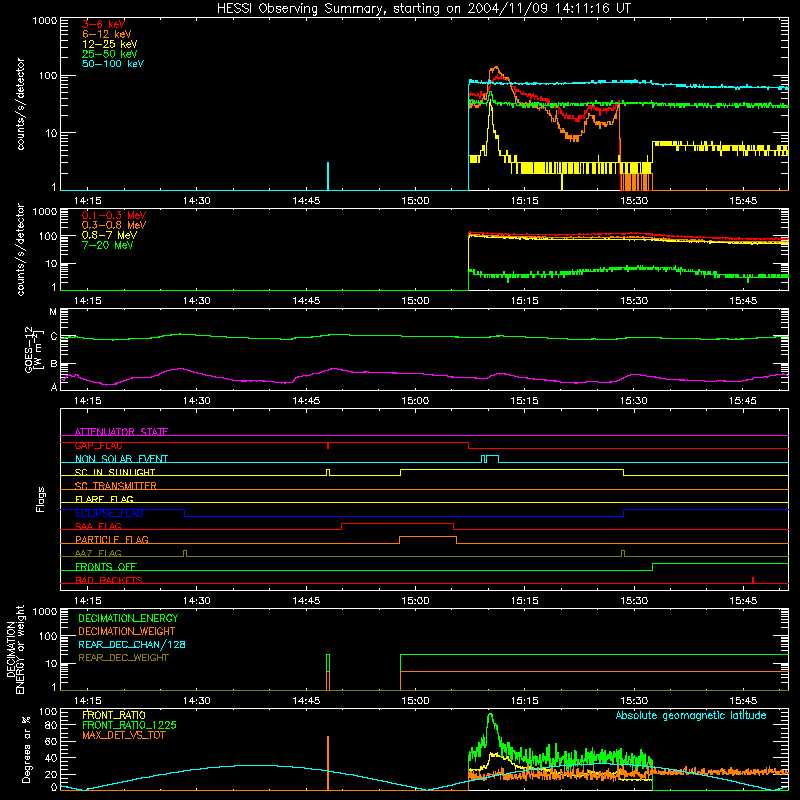This screenshot has width=800, height=800.
Task: Pick the 'PARTICLE_FLAG' flag label
Action: (112, 539)
